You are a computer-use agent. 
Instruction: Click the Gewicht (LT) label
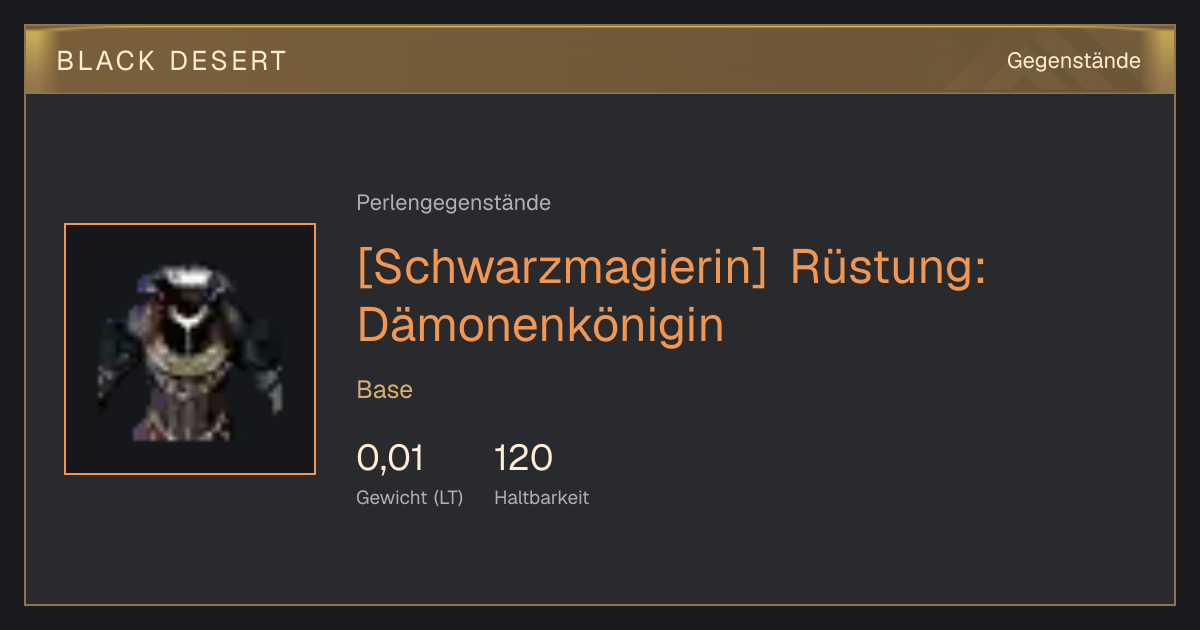409,497
